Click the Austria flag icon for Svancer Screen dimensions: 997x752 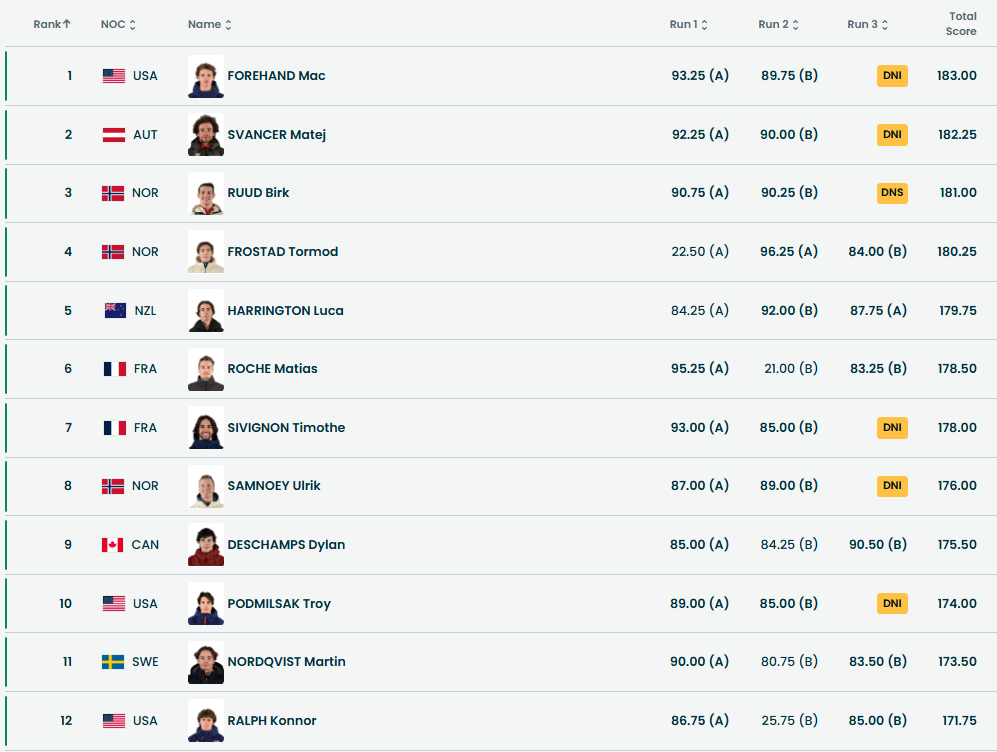pyautogui.click(x=114, y=135)
